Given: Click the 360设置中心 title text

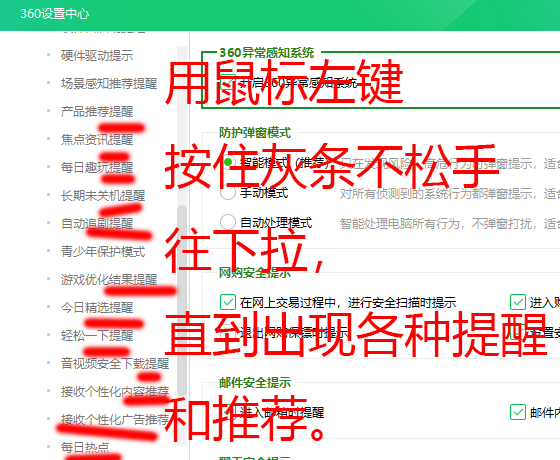Looking at the screenshot, I should pyautogui.click(x=54, y=14).
